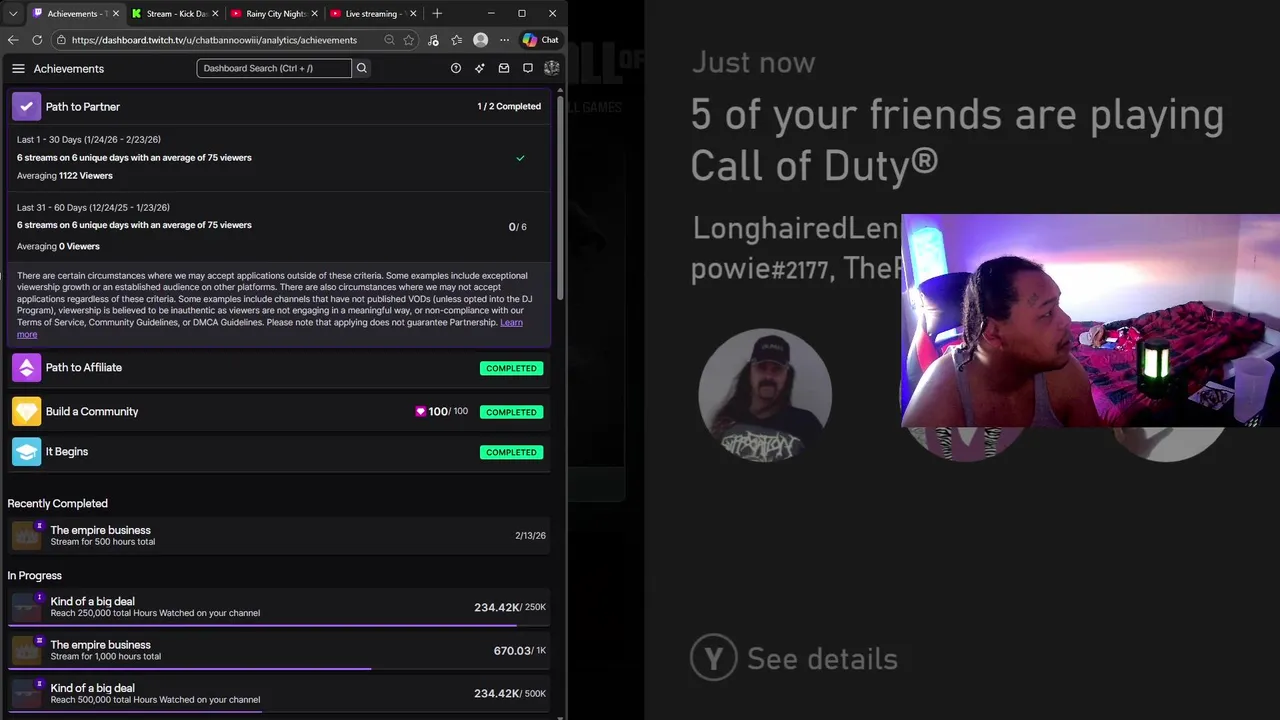The width and height of the screenshot is (1280, 720).
Task: Close the Achievements browser tab
Action: pyautogui.click(x=115, y=13)
